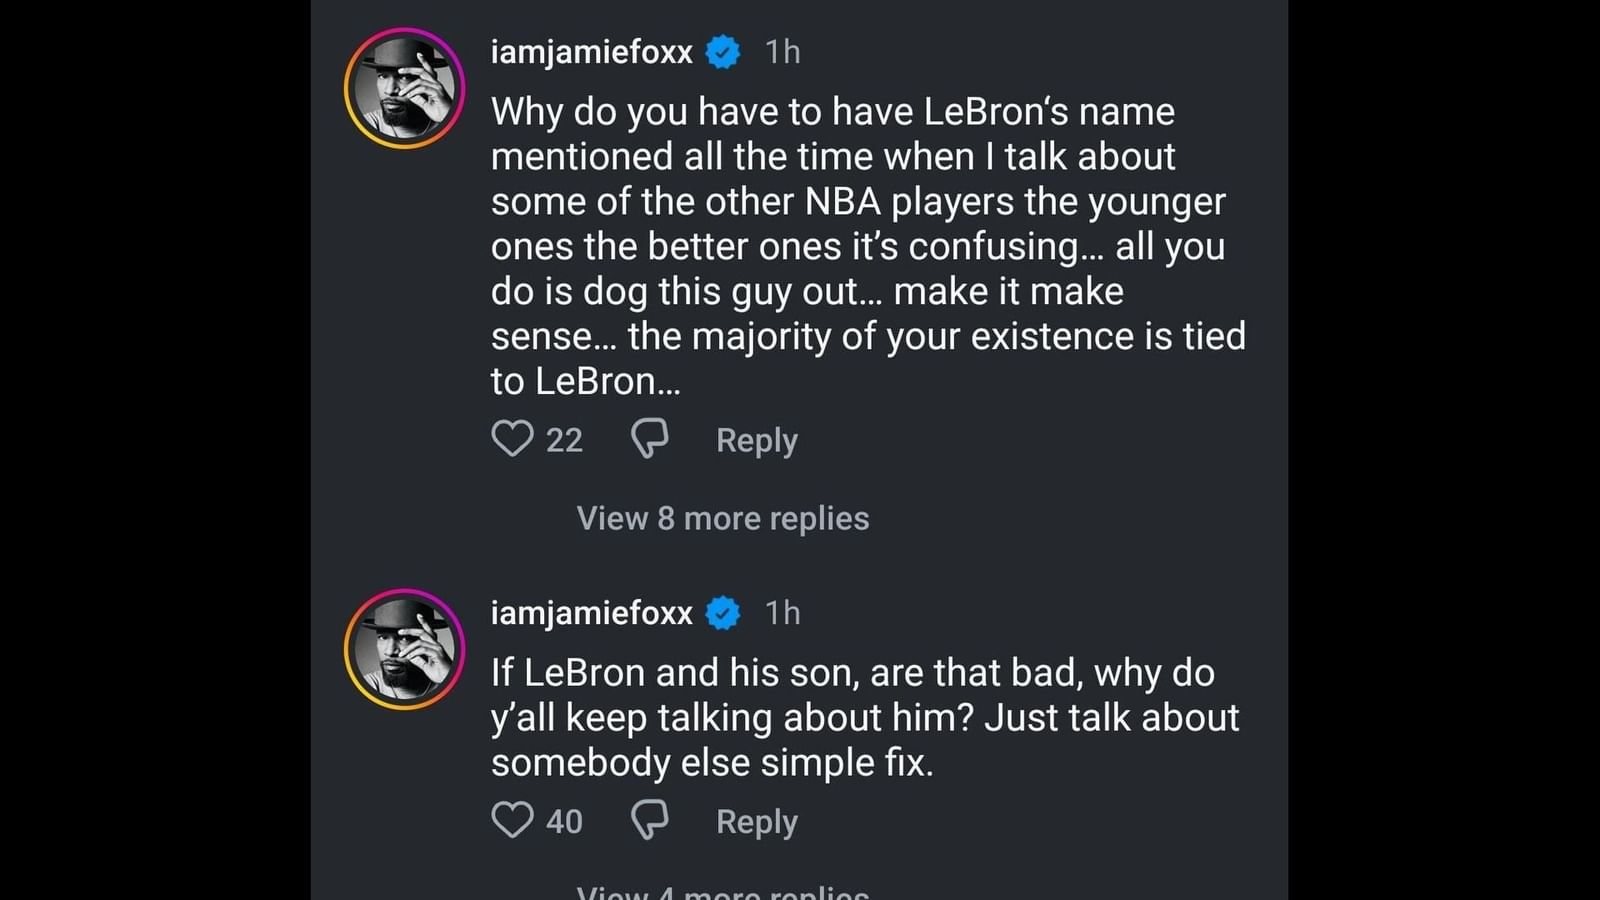The width and height of the screenshot is (1600, 900).
Task: Reply to the second comment
Action: pos(755,821)
